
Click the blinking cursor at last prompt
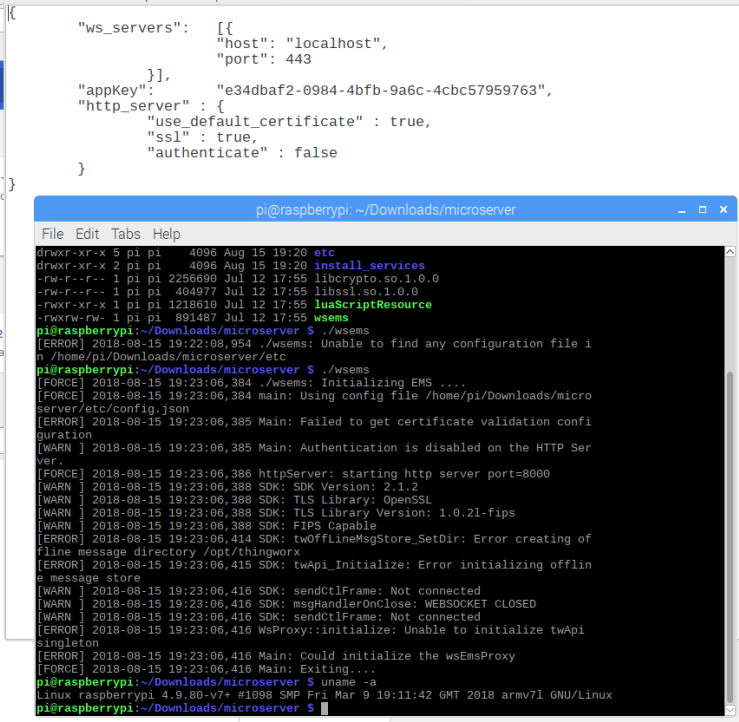[x=324, y=708]
